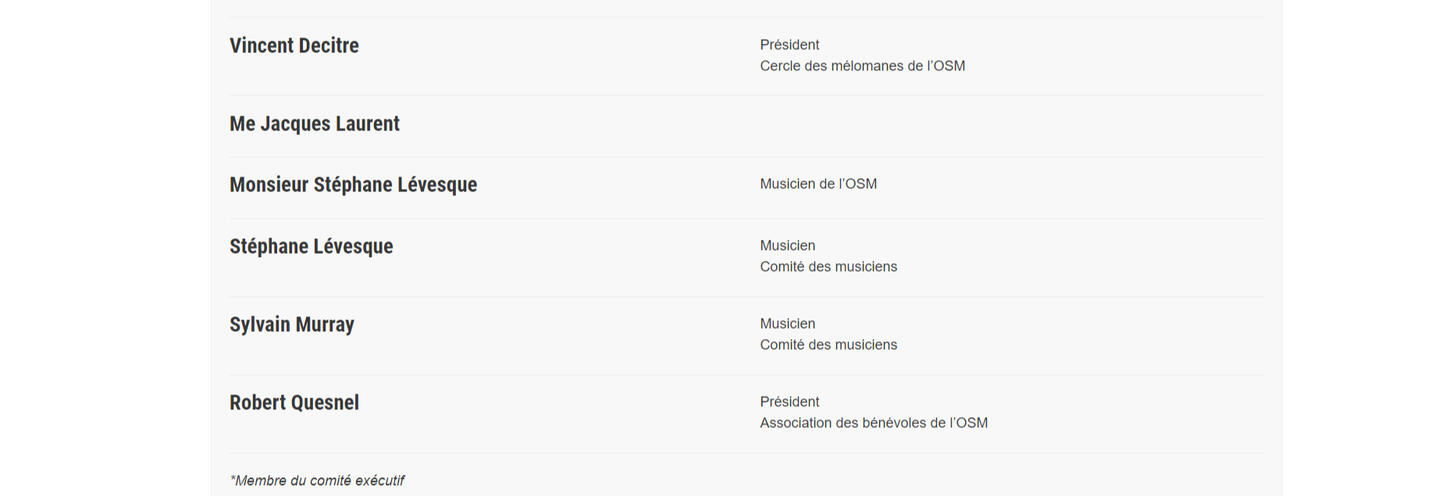This screenshot has height=496, width=1439.
Task: Click the Musicien de l'OSM label
Action: pyautogui.click(x=818, y=184)
